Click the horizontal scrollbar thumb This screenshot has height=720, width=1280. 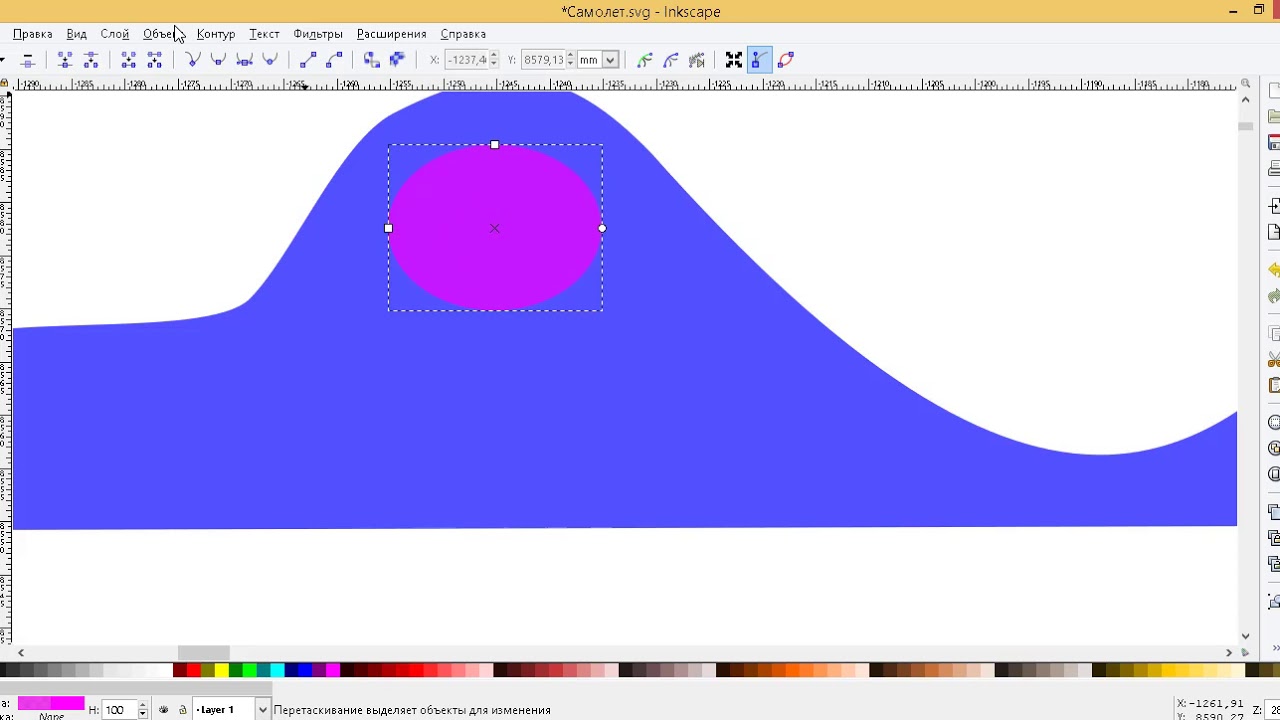click(204, 652)
